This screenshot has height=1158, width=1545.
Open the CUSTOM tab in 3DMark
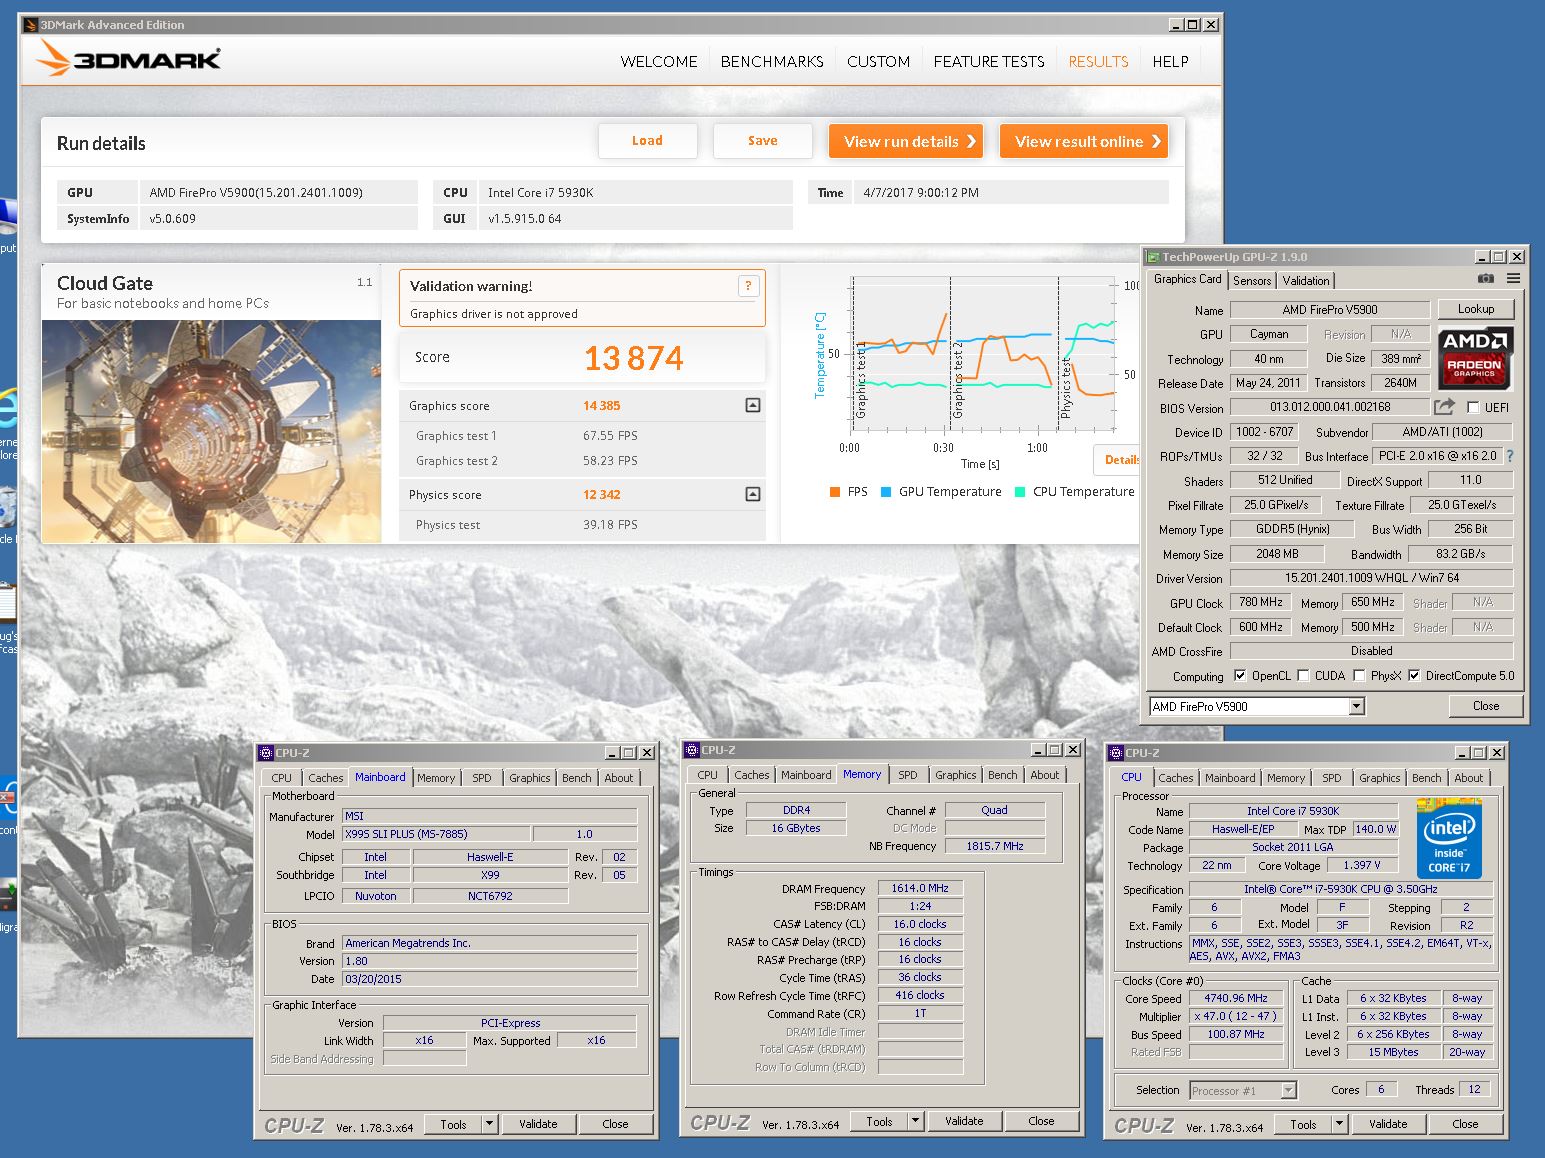(878, 61)
